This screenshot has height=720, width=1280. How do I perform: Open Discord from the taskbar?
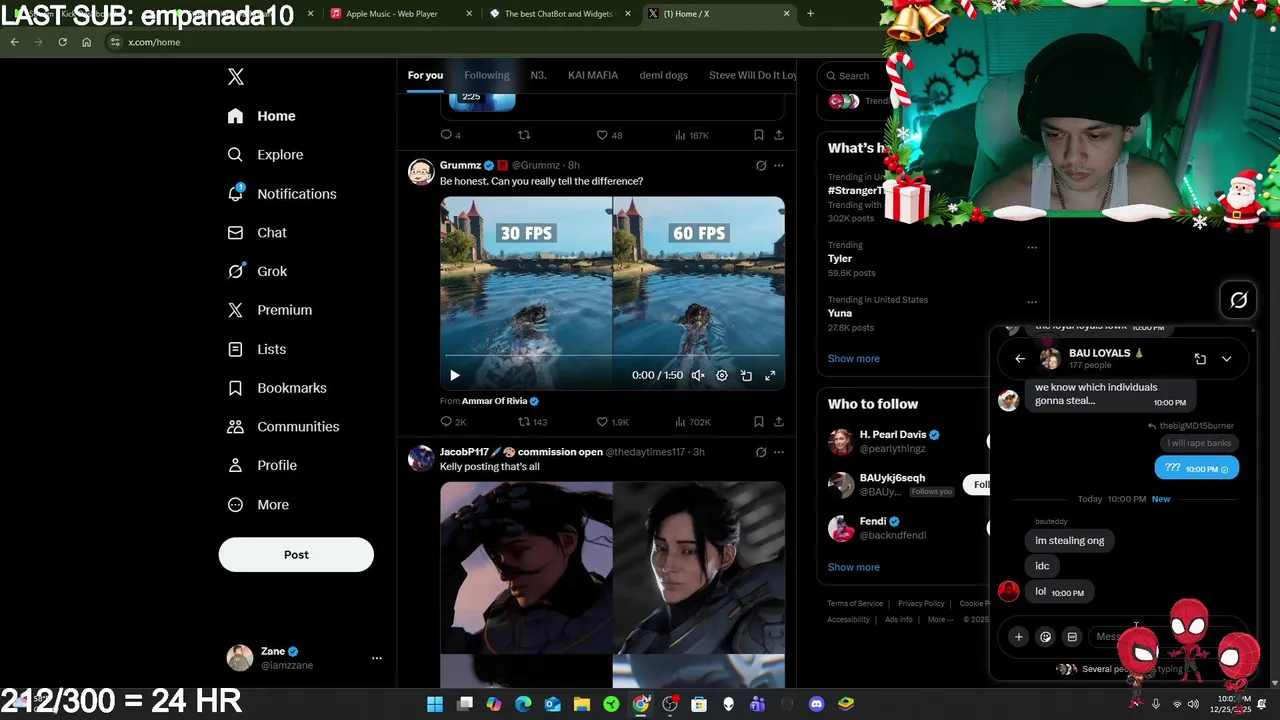tap(816, 704)
